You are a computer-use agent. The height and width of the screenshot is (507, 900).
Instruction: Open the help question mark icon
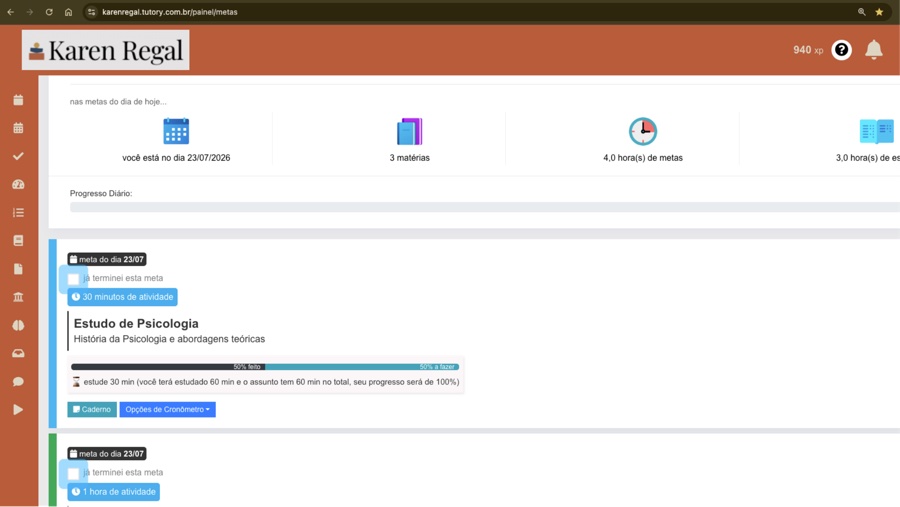841,50
